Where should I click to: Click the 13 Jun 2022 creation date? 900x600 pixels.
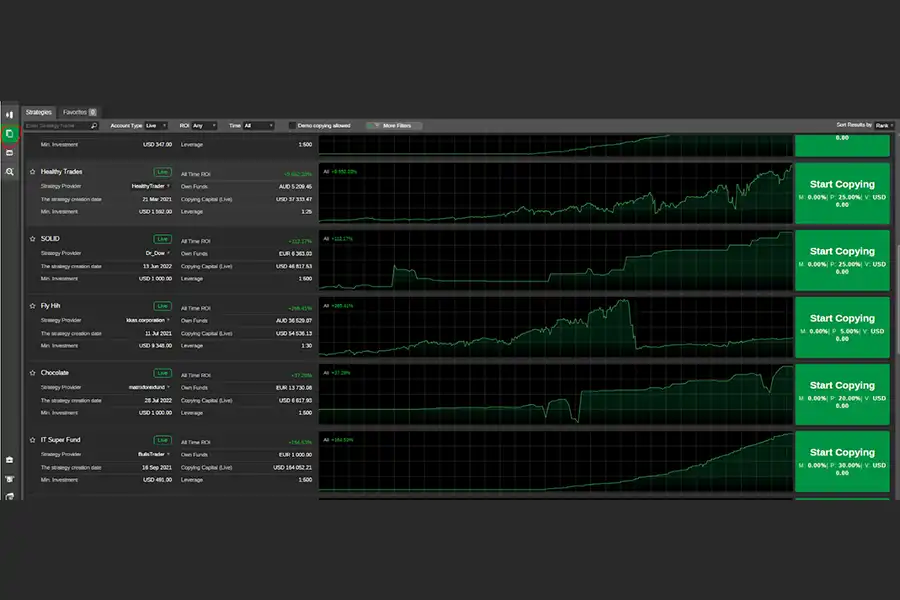coord(157,266)
